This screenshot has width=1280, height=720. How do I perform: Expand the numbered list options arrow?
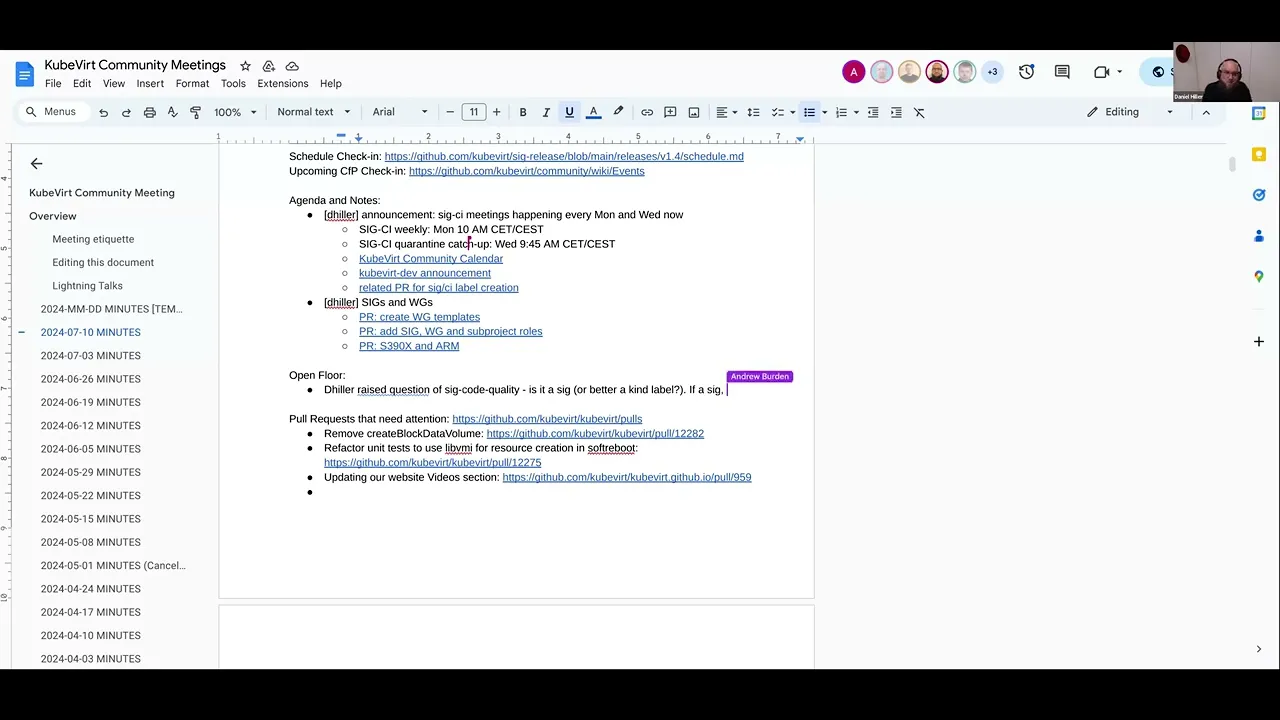pyautogui.click(x=856, y=112)
